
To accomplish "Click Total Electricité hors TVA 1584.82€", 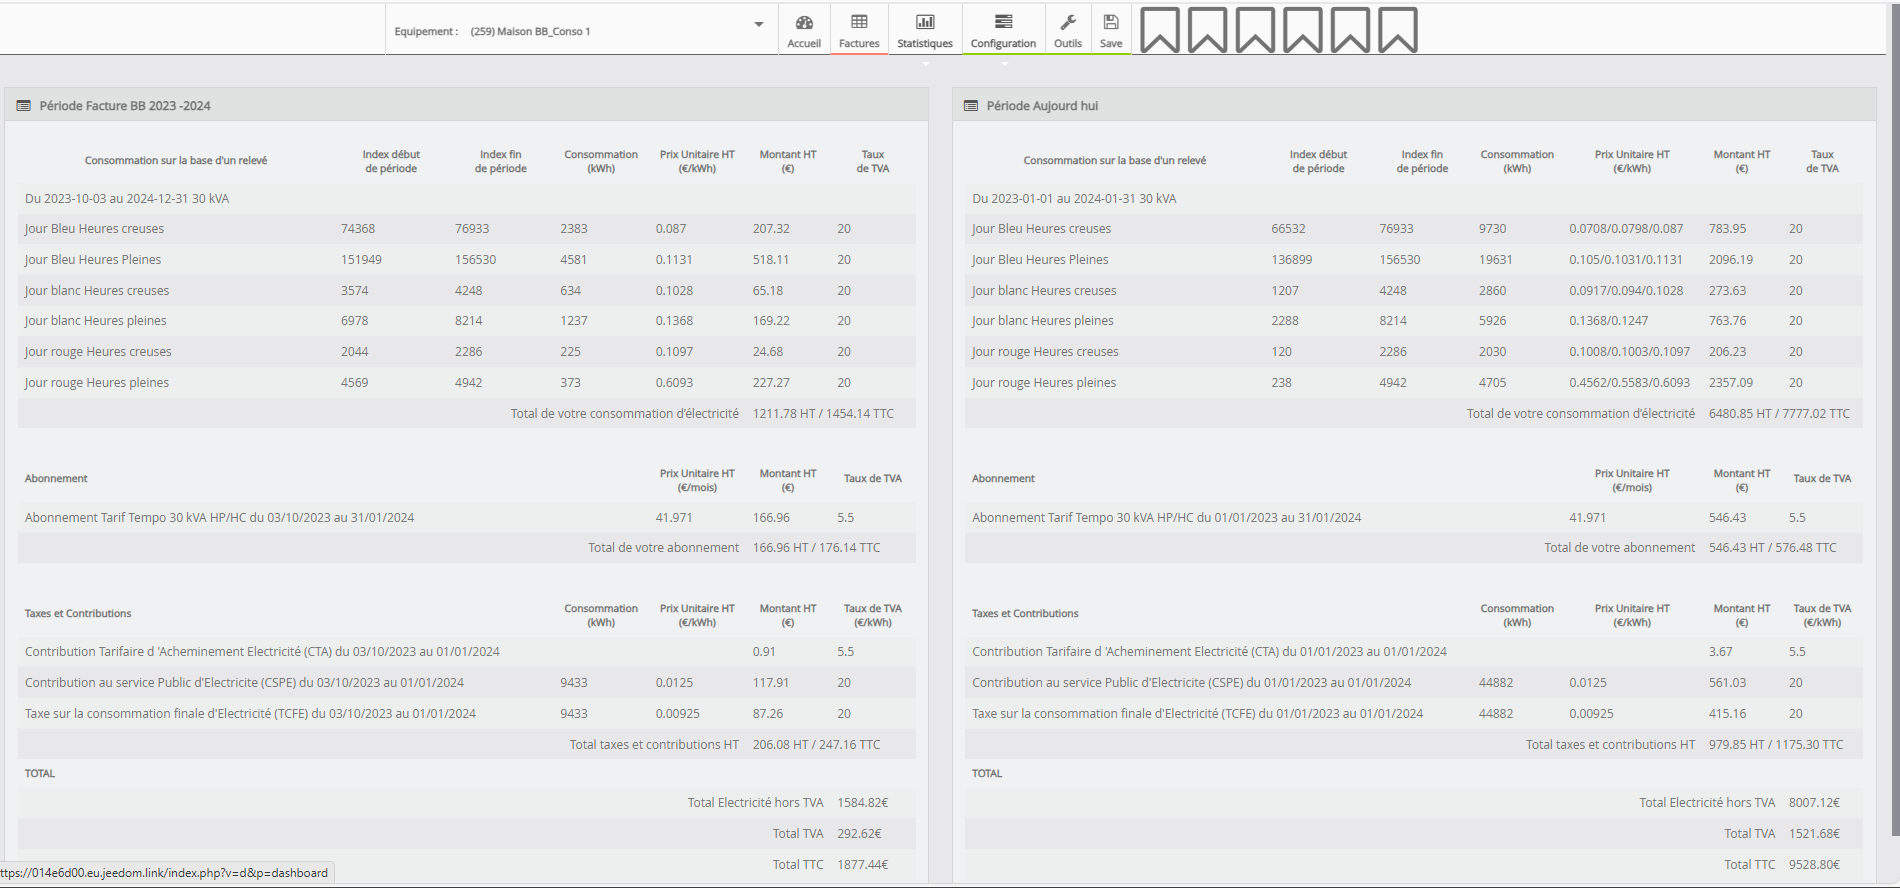I will pos(863,803).
